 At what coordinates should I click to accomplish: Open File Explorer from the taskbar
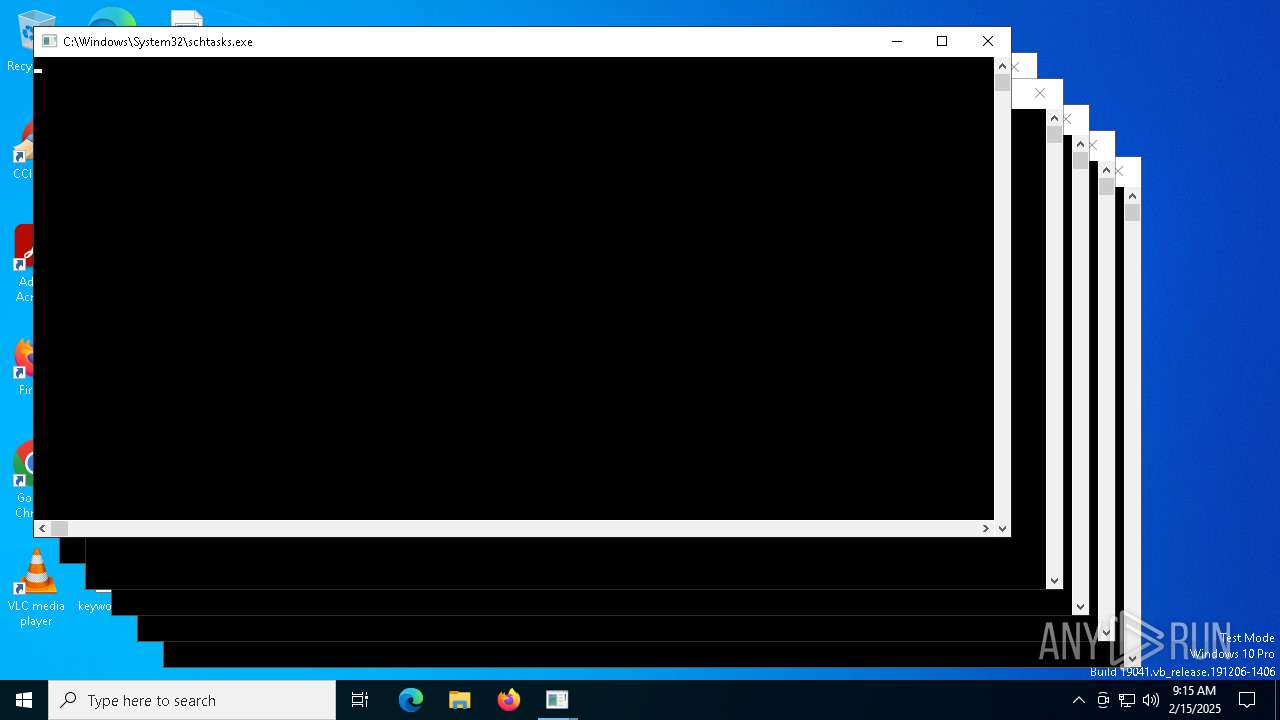click(x=460, y=700)
